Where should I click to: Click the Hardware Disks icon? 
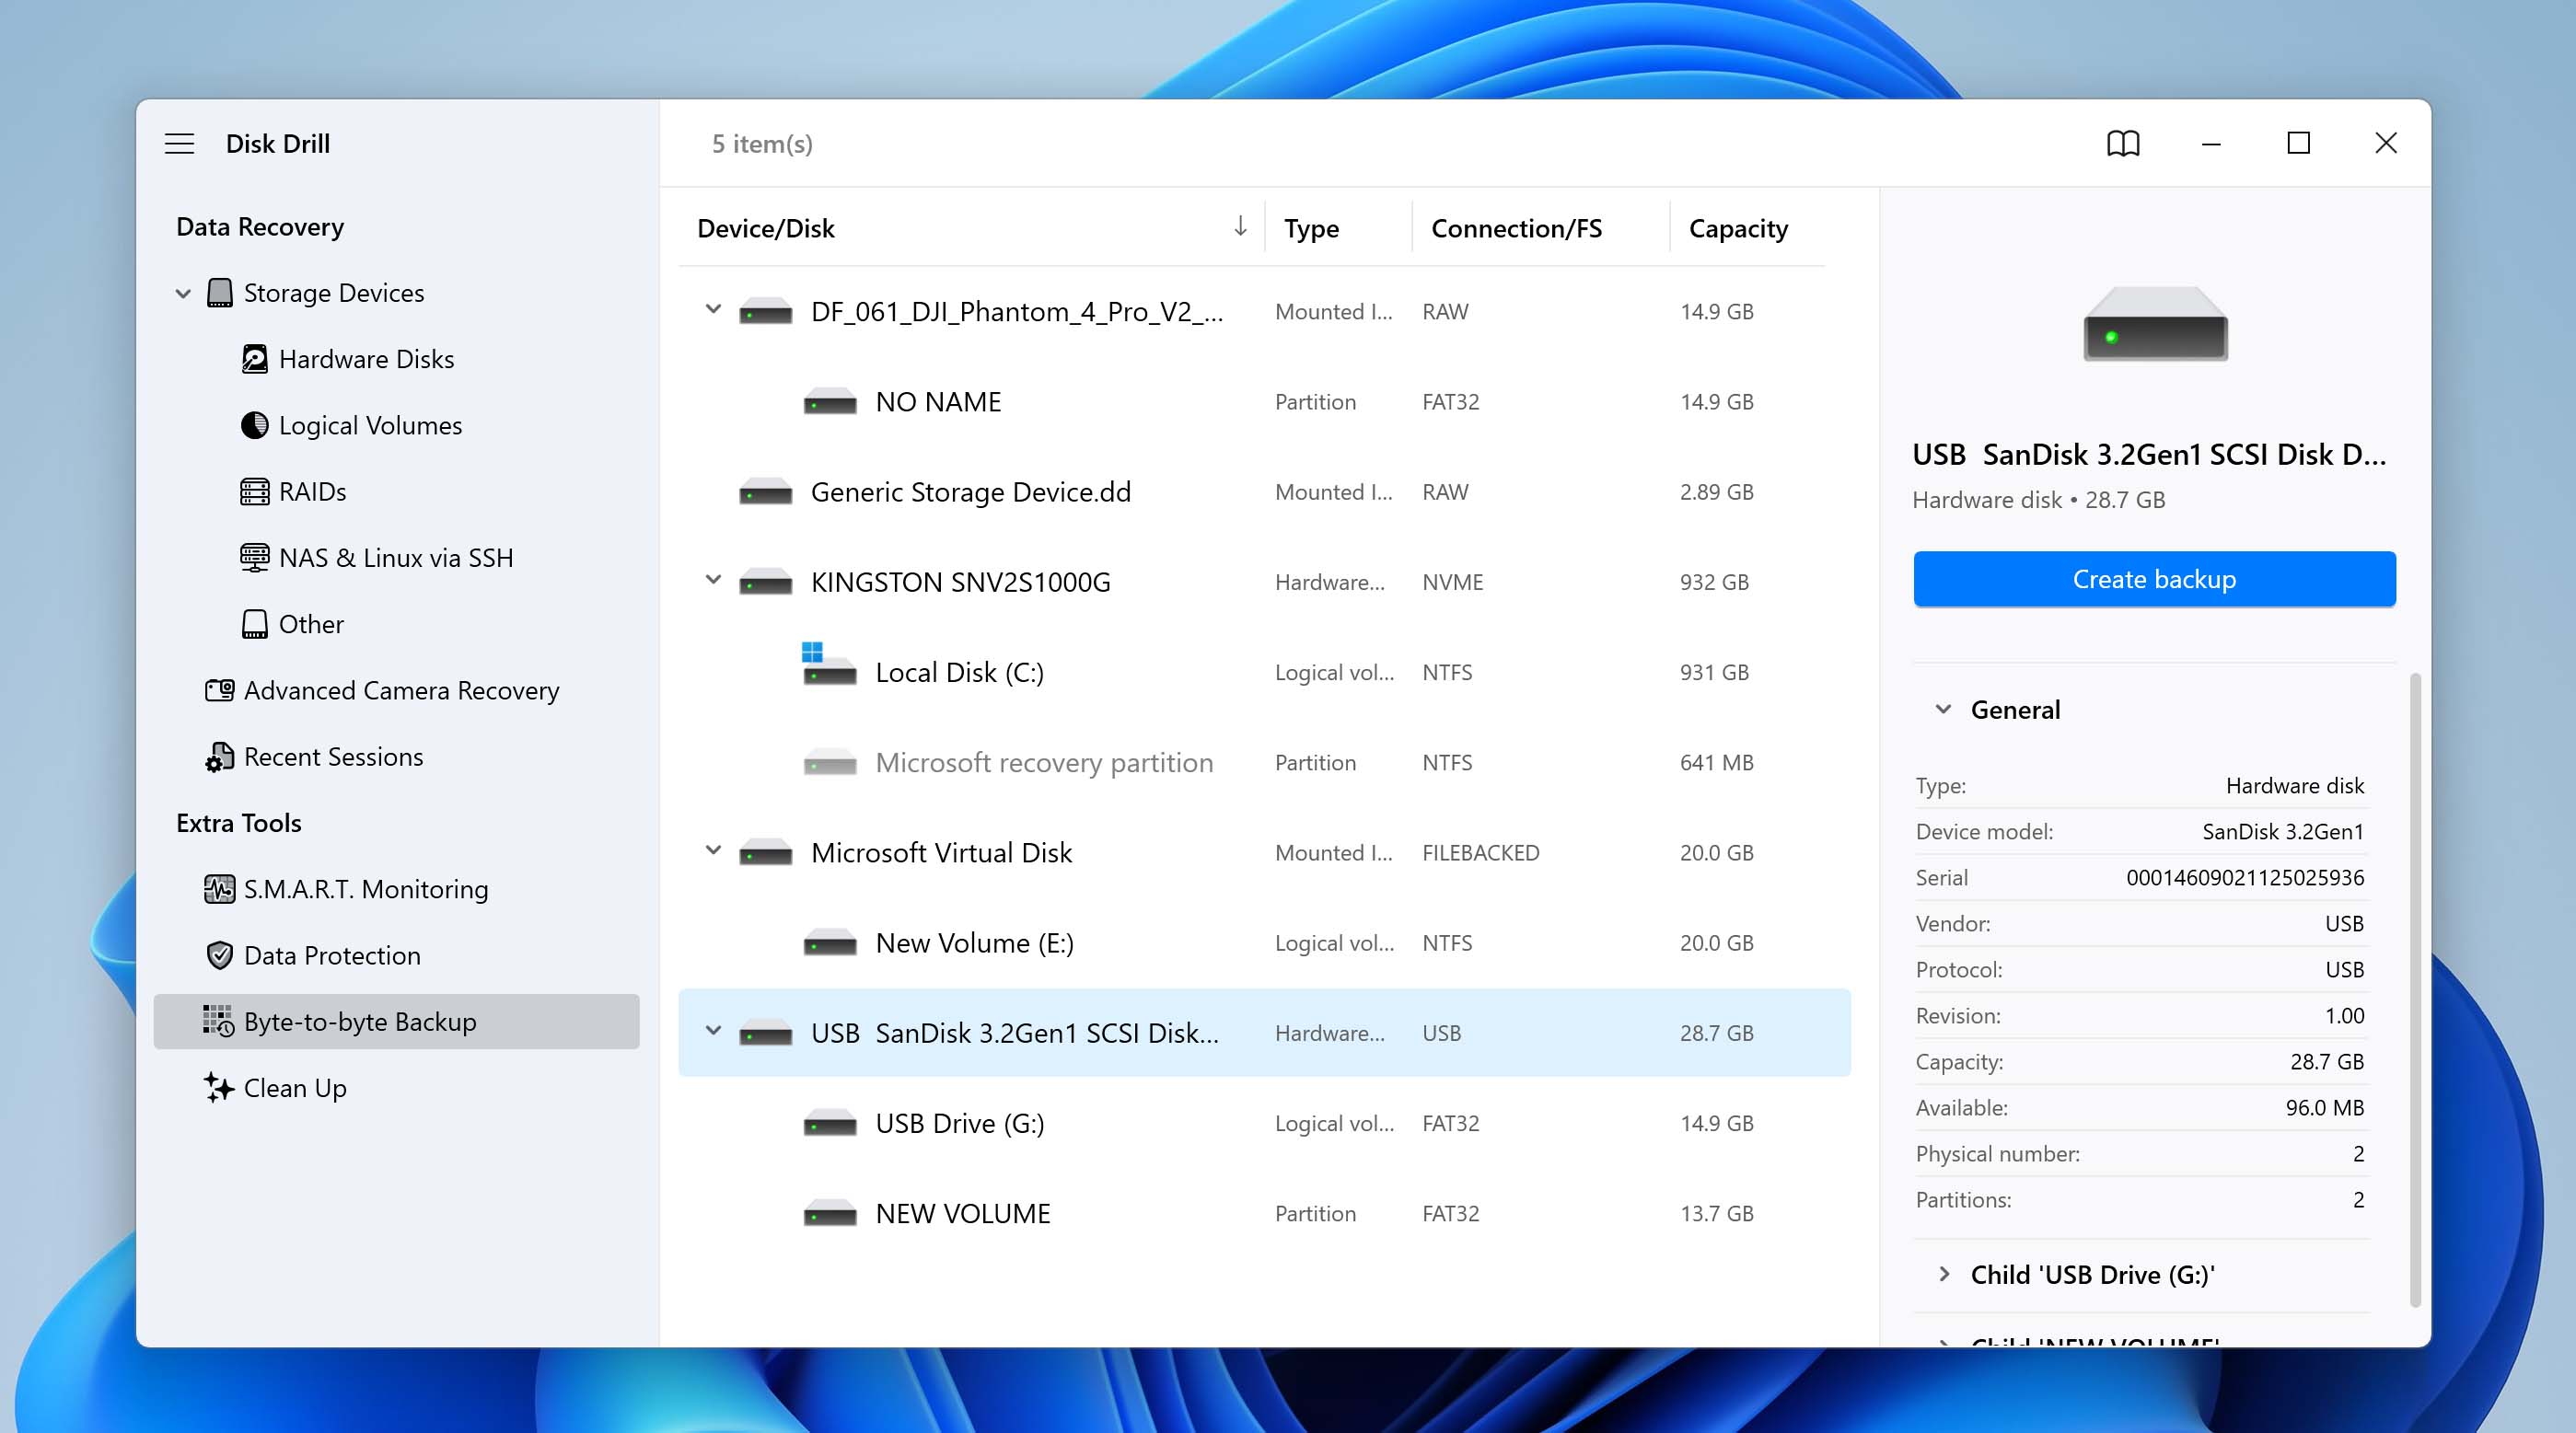[254, 359]
